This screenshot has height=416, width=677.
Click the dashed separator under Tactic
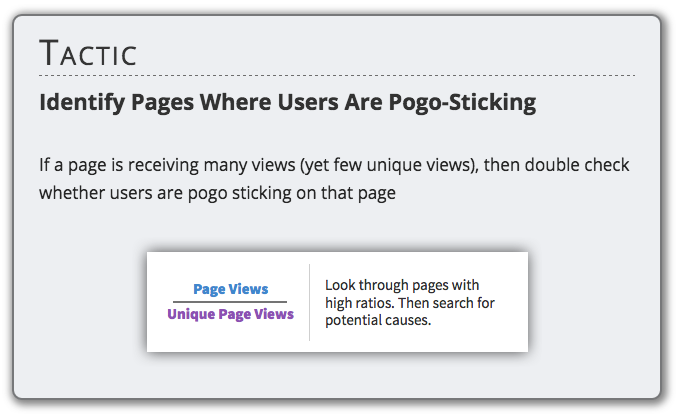click(337, 75)
